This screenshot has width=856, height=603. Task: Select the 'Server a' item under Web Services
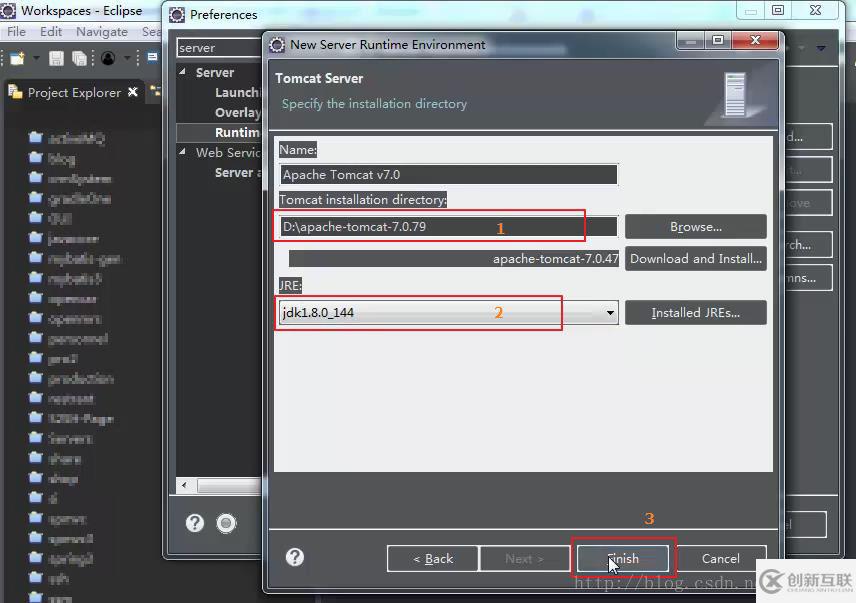(238, 172)
